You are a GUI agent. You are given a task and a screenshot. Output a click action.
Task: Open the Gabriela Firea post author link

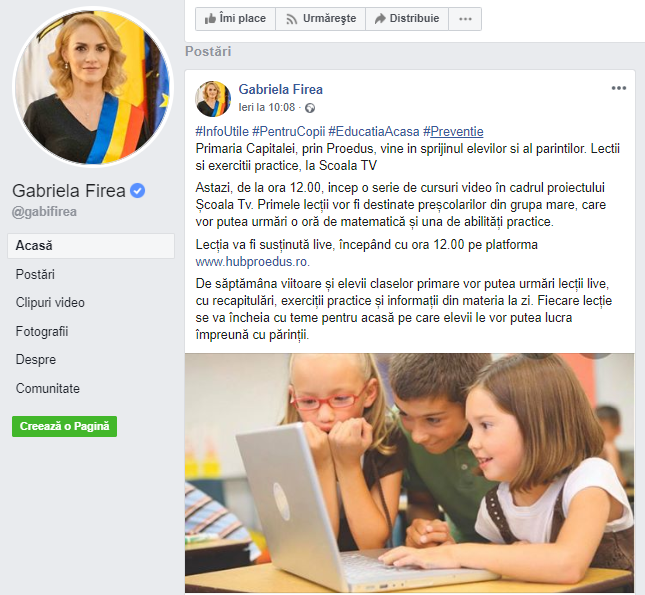coord(281,89)
